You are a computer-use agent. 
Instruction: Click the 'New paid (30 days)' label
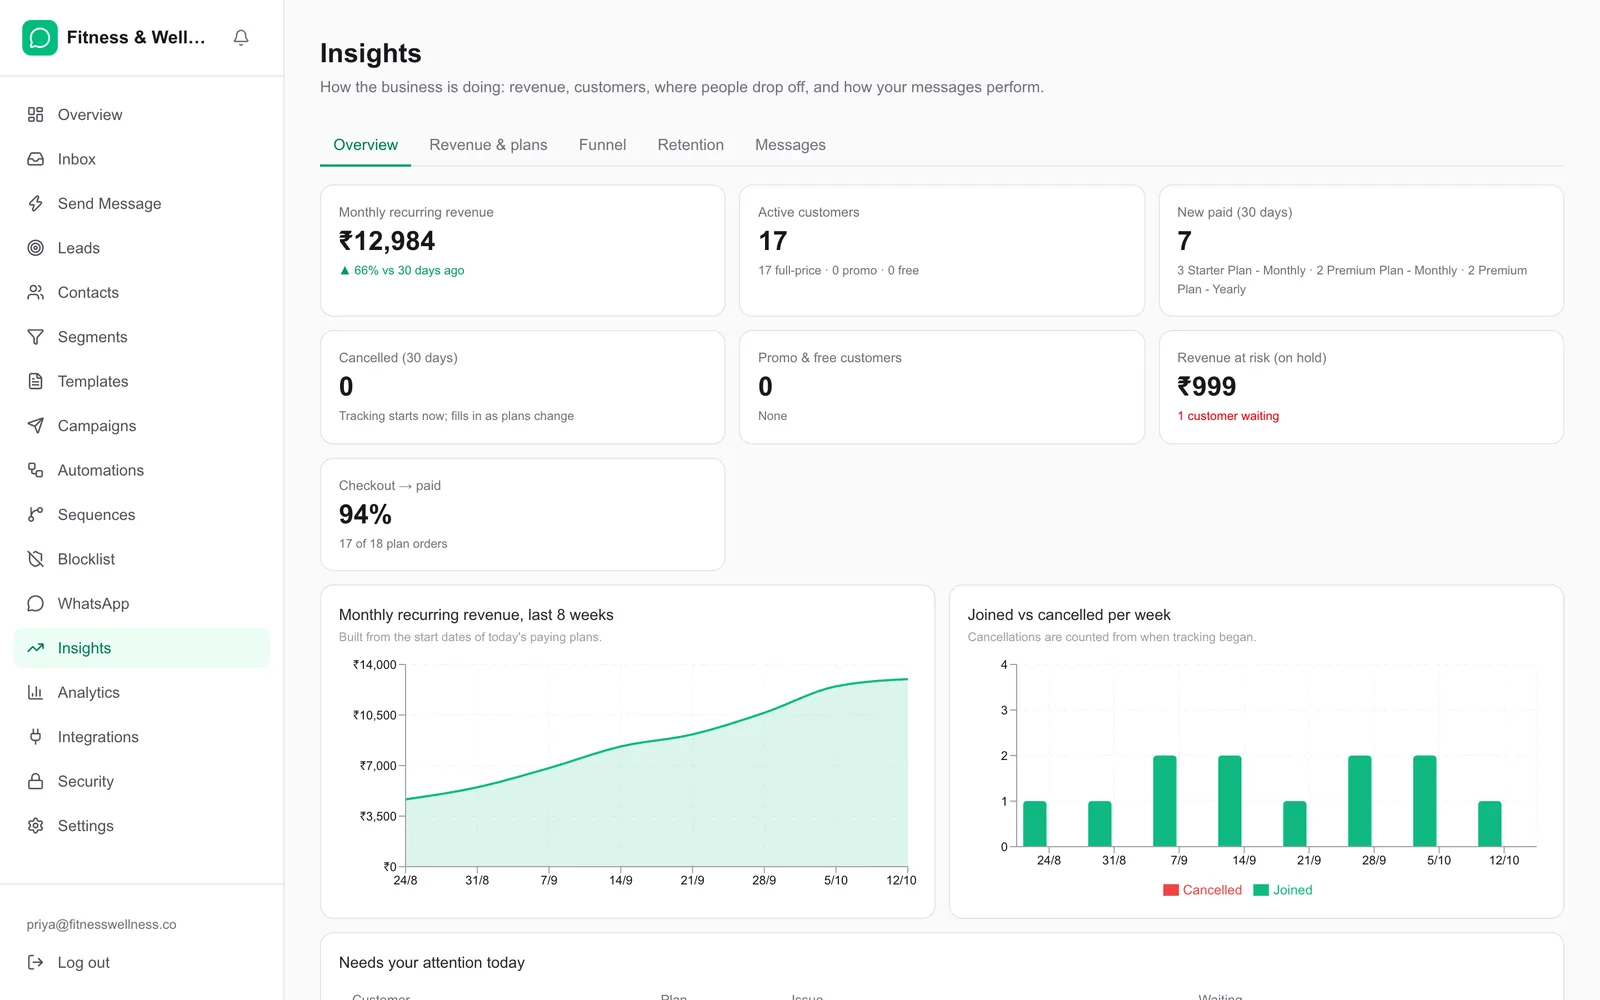pyautogui.click(x=1234, y=212)
